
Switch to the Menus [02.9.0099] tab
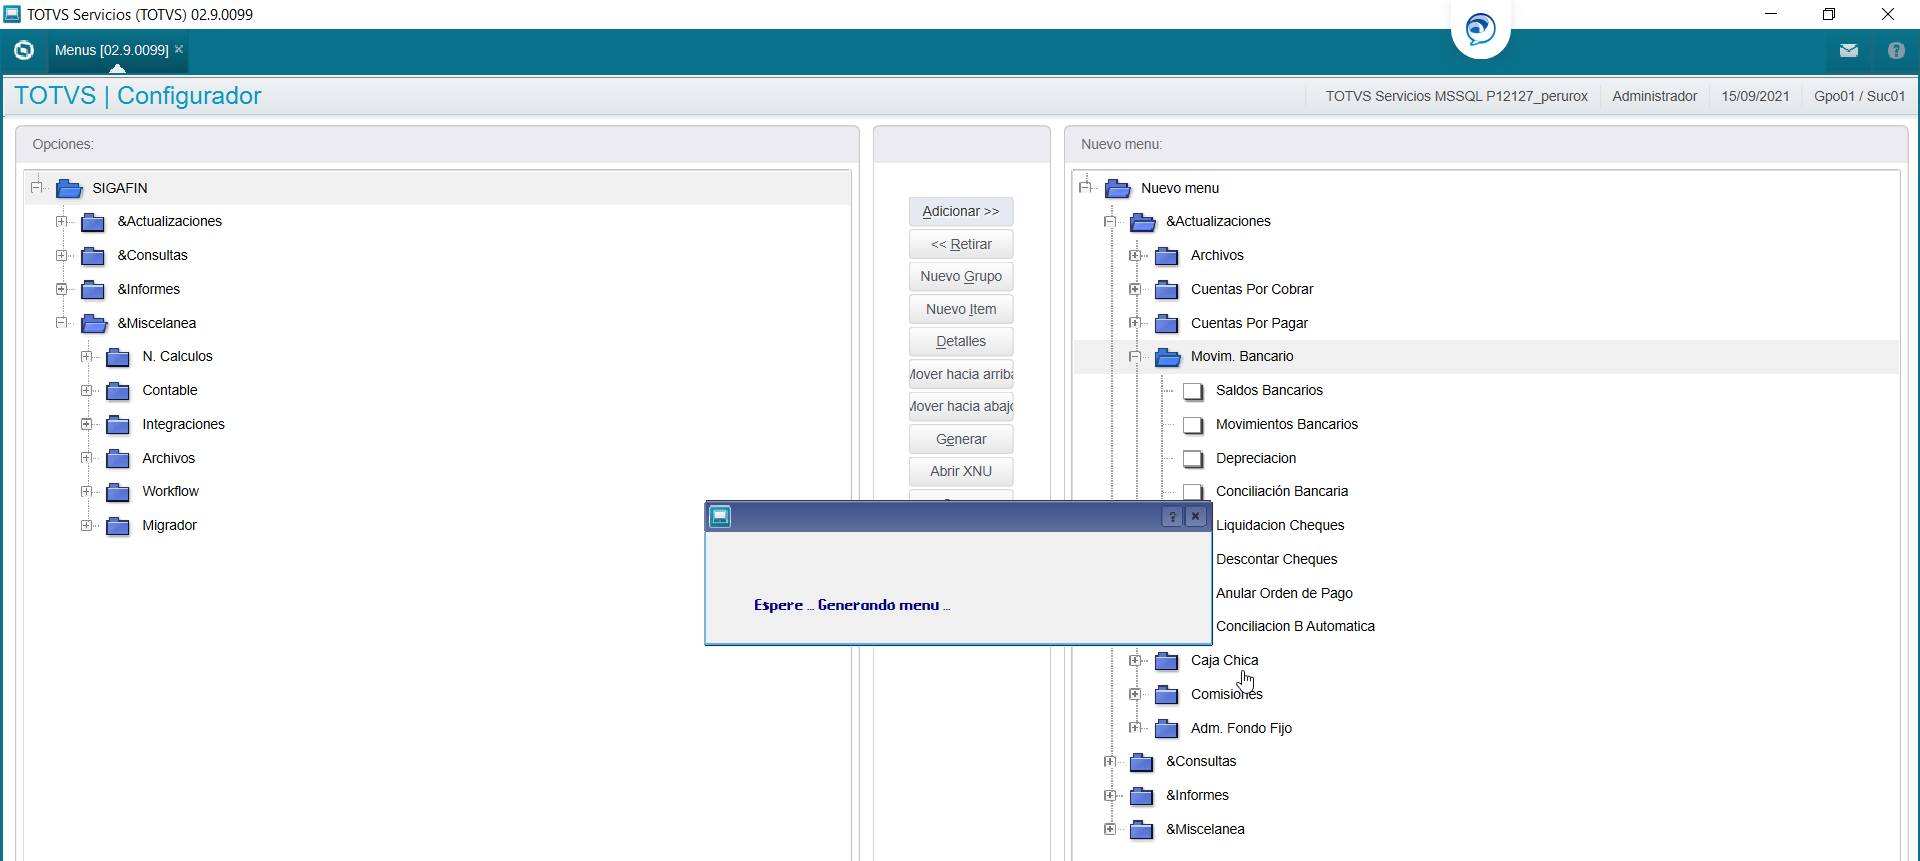pos(112,50)
